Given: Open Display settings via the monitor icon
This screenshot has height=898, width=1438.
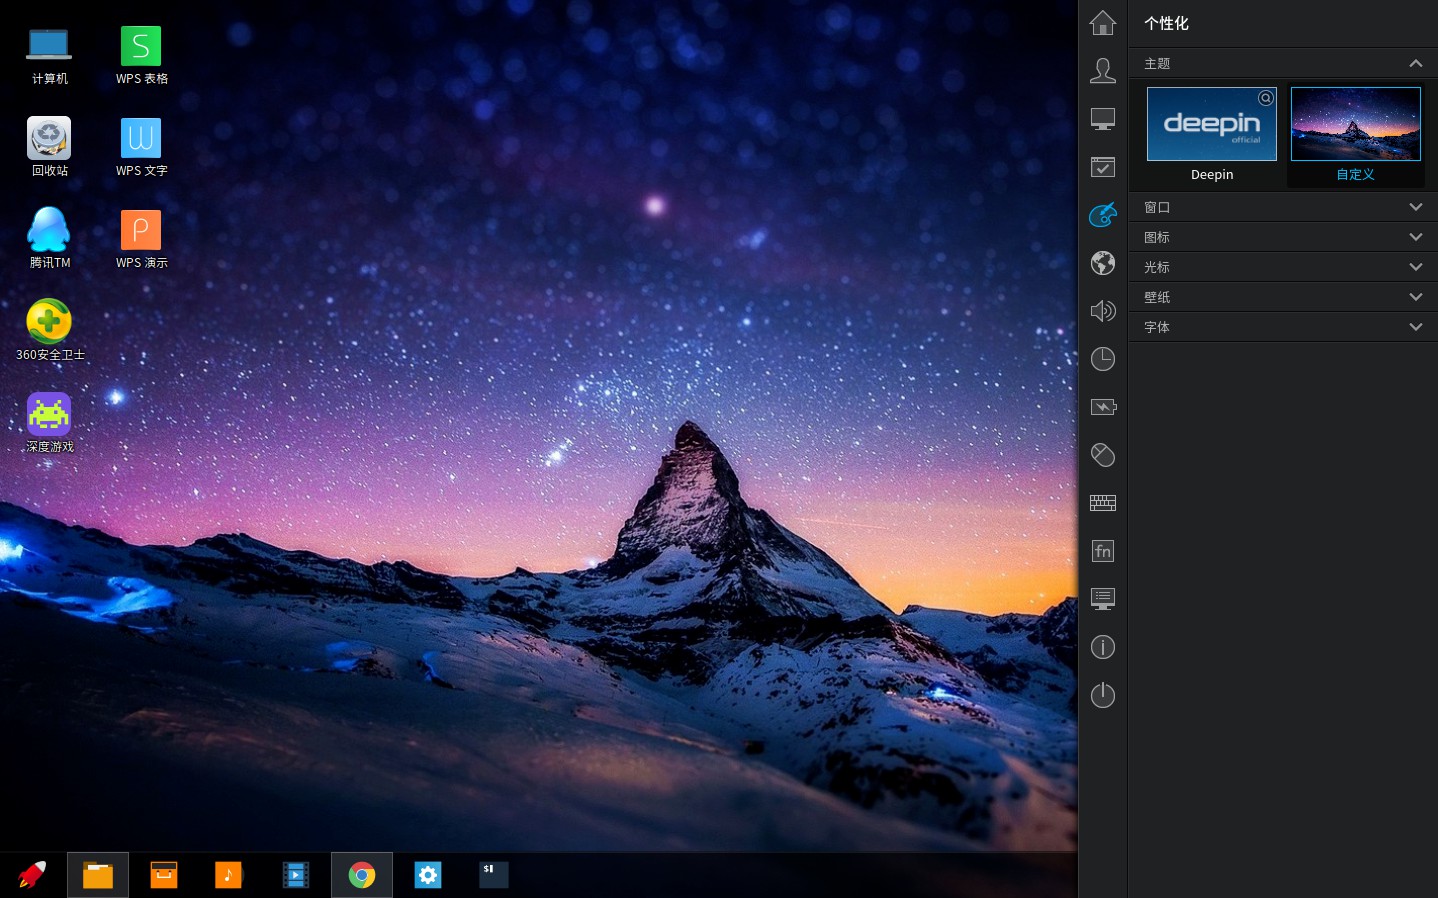Looking at the screenshot, I should 1102,118.
